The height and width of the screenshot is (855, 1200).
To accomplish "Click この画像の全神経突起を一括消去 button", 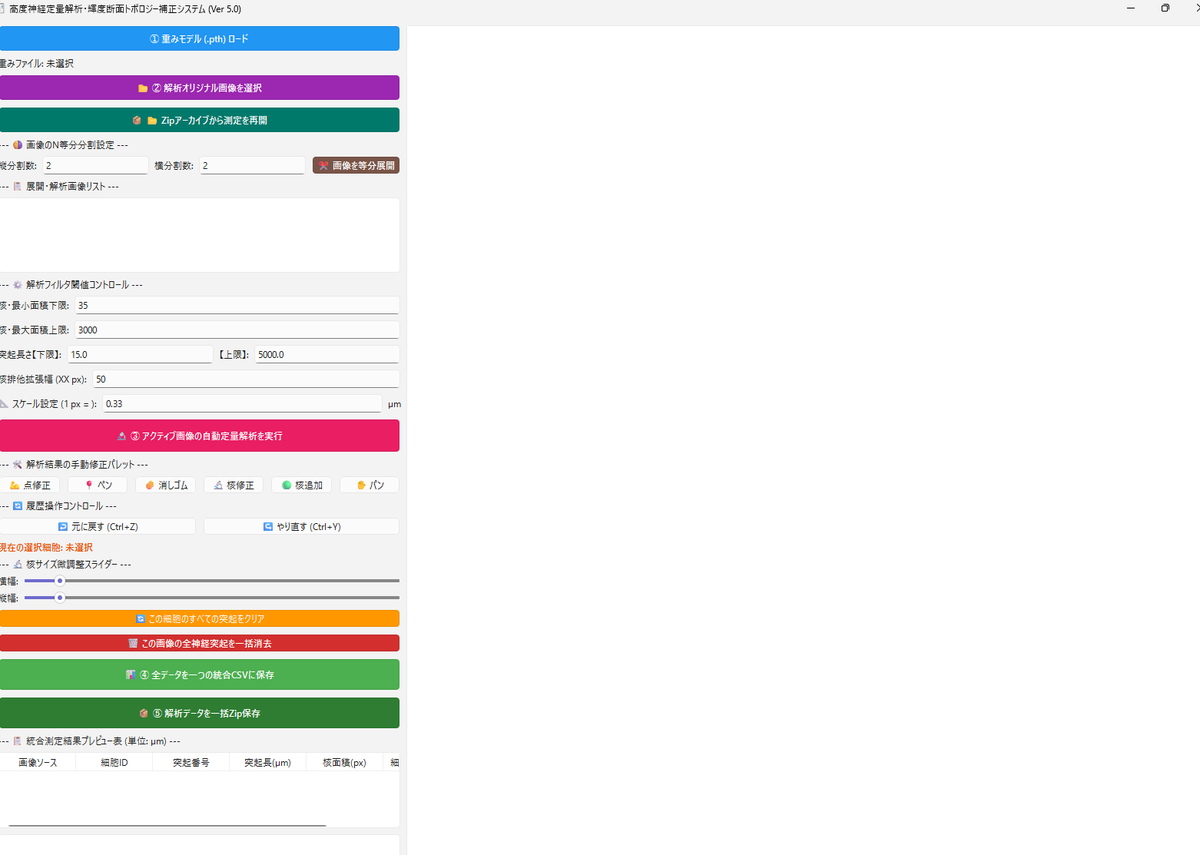I will (199, 643).
